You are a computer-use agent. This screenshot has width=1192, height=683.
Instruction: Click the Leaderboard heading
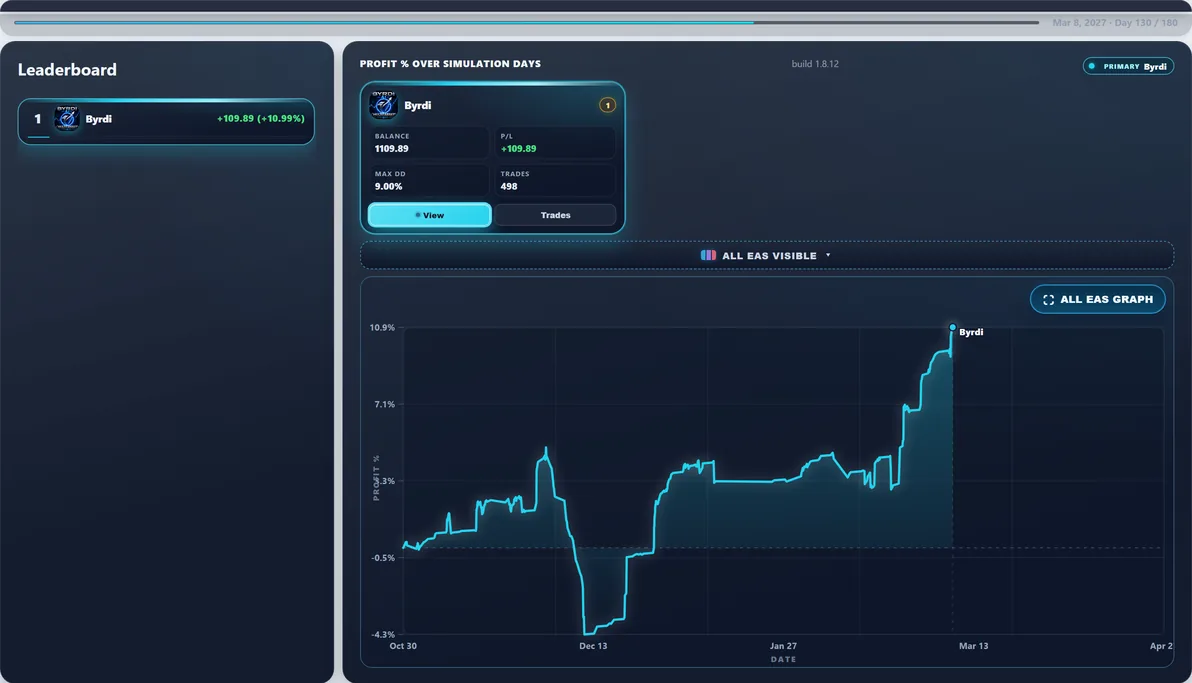(x=68, y=70)
